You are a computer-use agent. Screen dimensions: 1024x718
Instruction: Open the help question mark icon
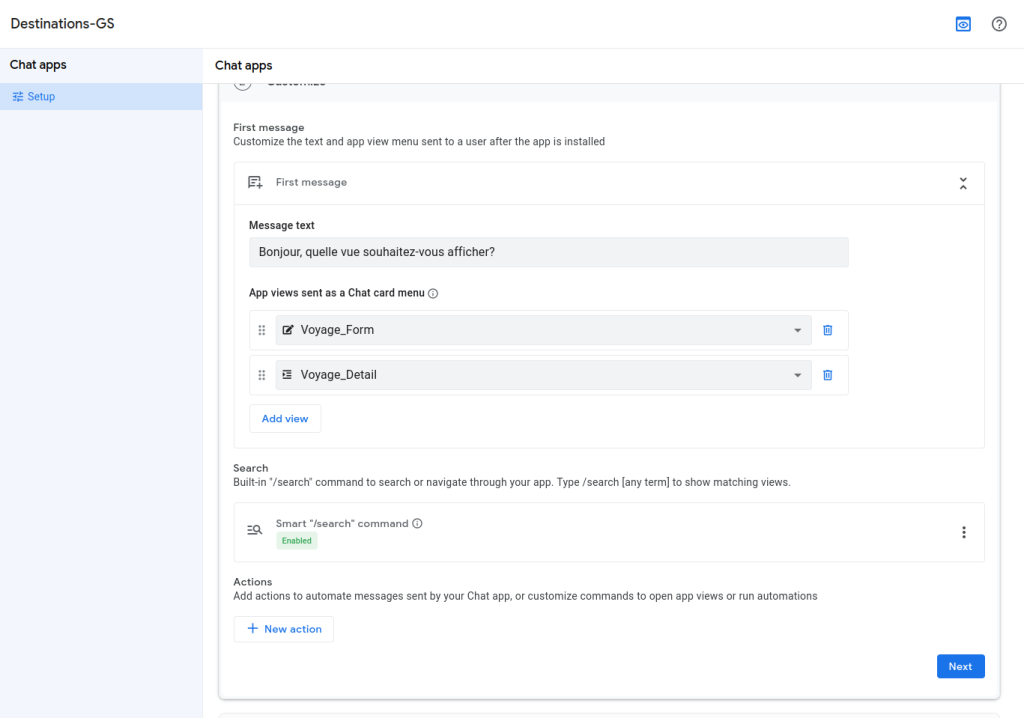click(x=999, y=24)
